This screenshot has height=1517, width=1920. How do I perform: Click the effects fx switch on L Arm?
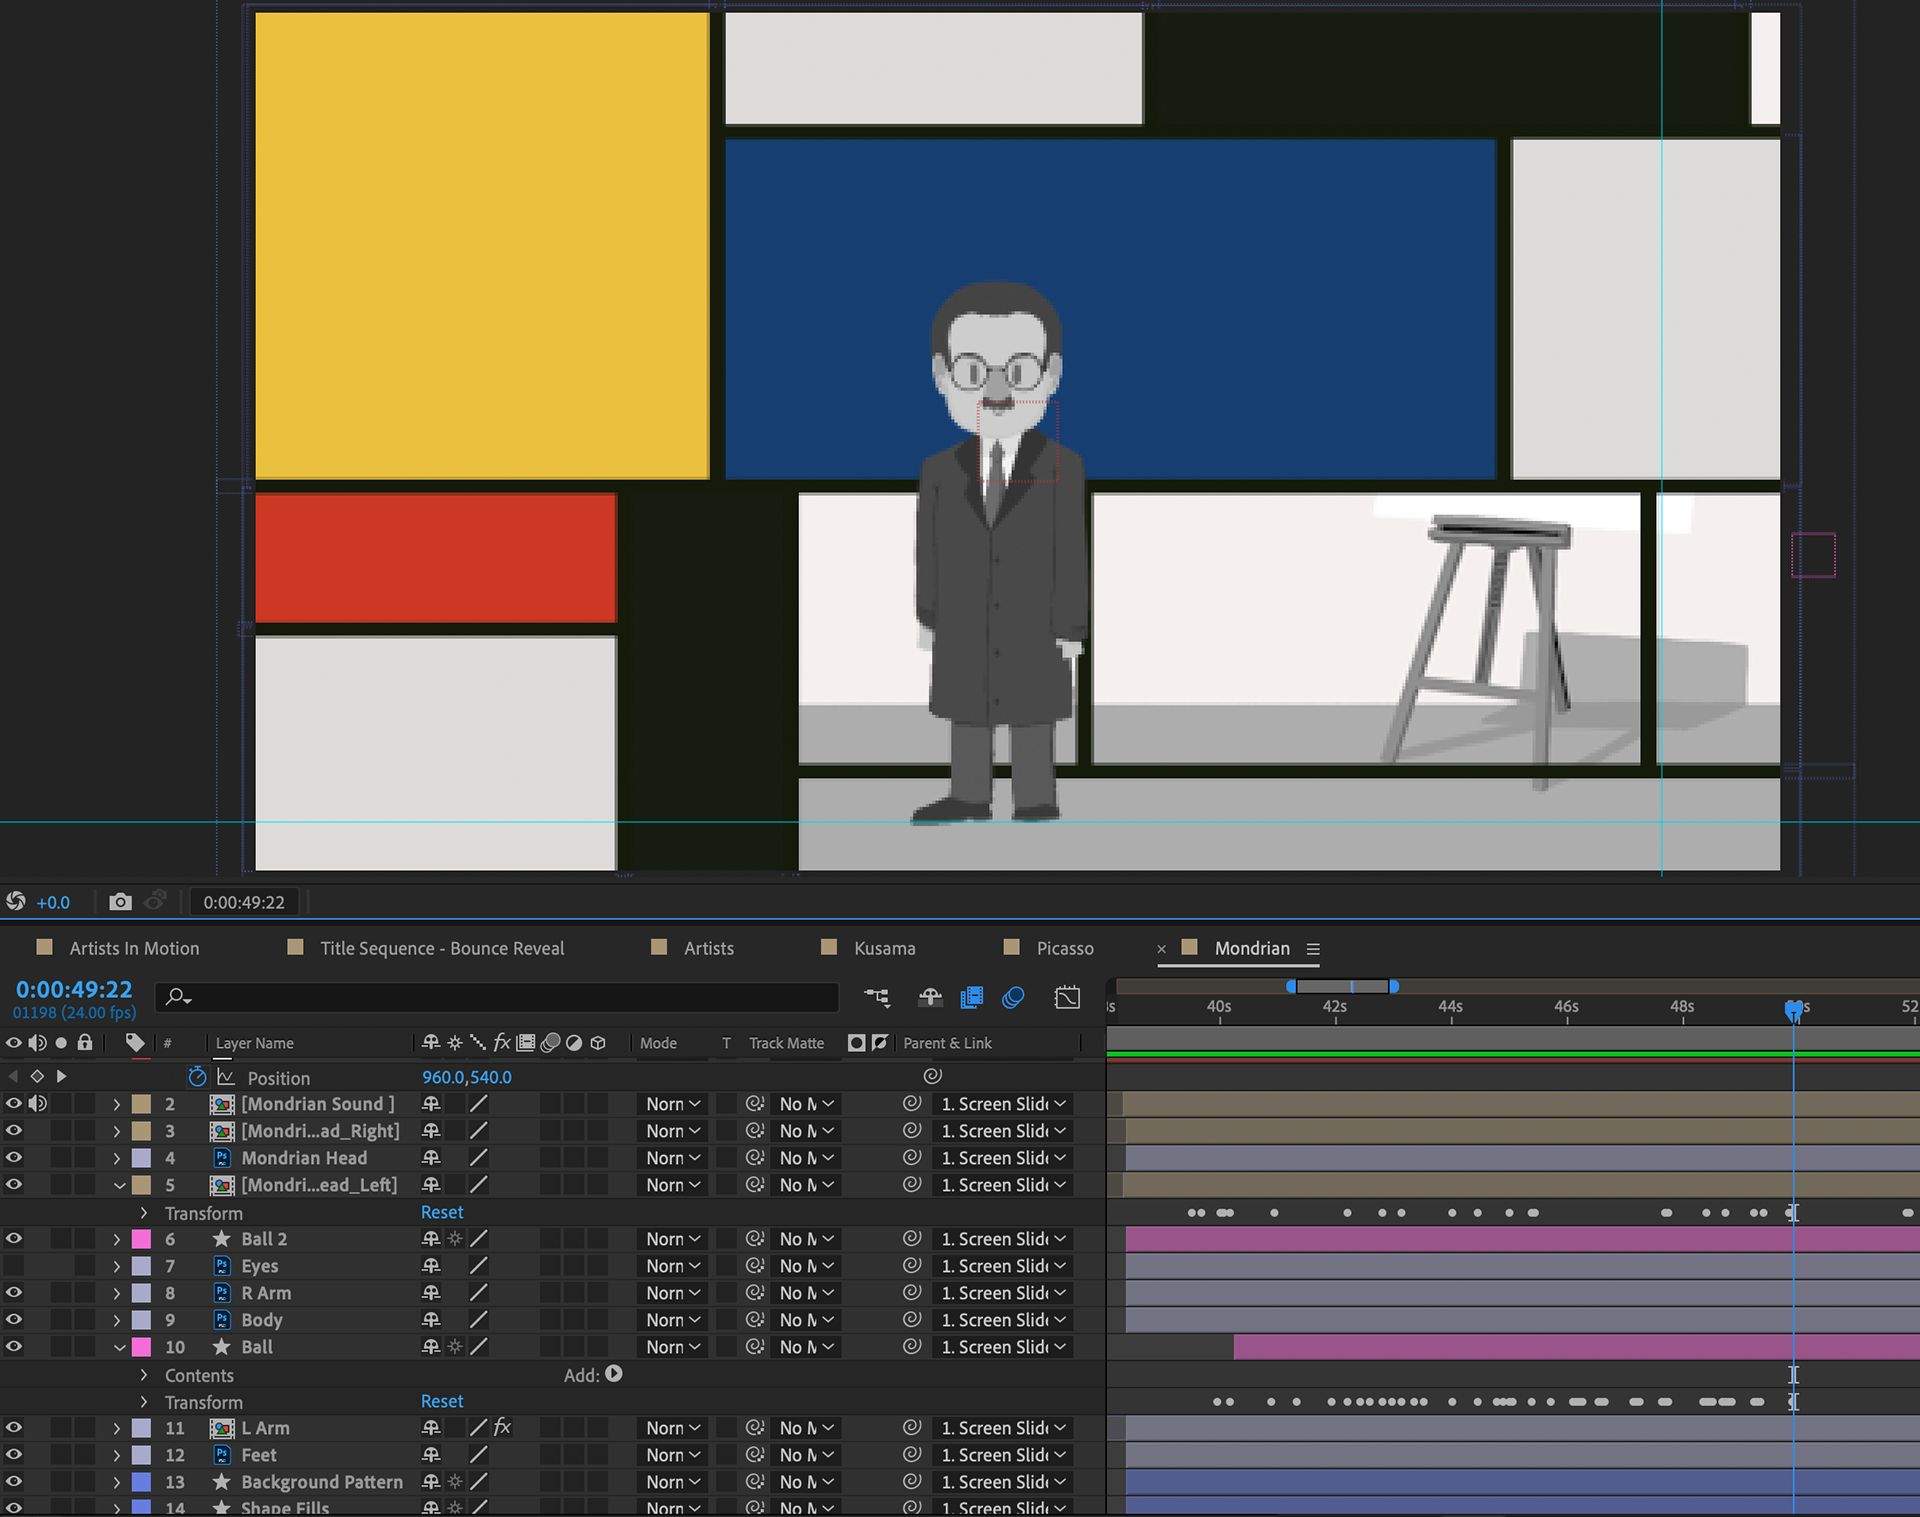(x=502, y=1428)
